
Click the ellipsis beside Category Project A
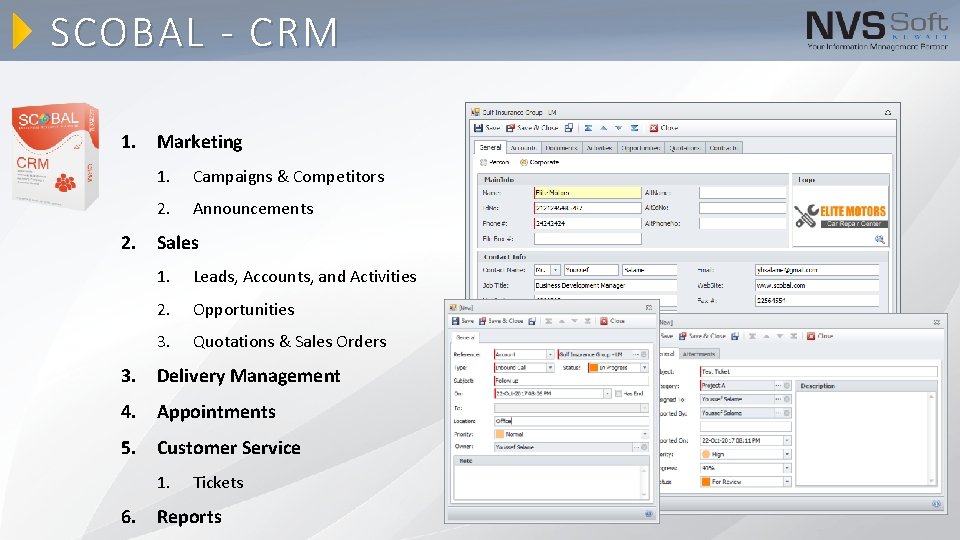(778, 386)
